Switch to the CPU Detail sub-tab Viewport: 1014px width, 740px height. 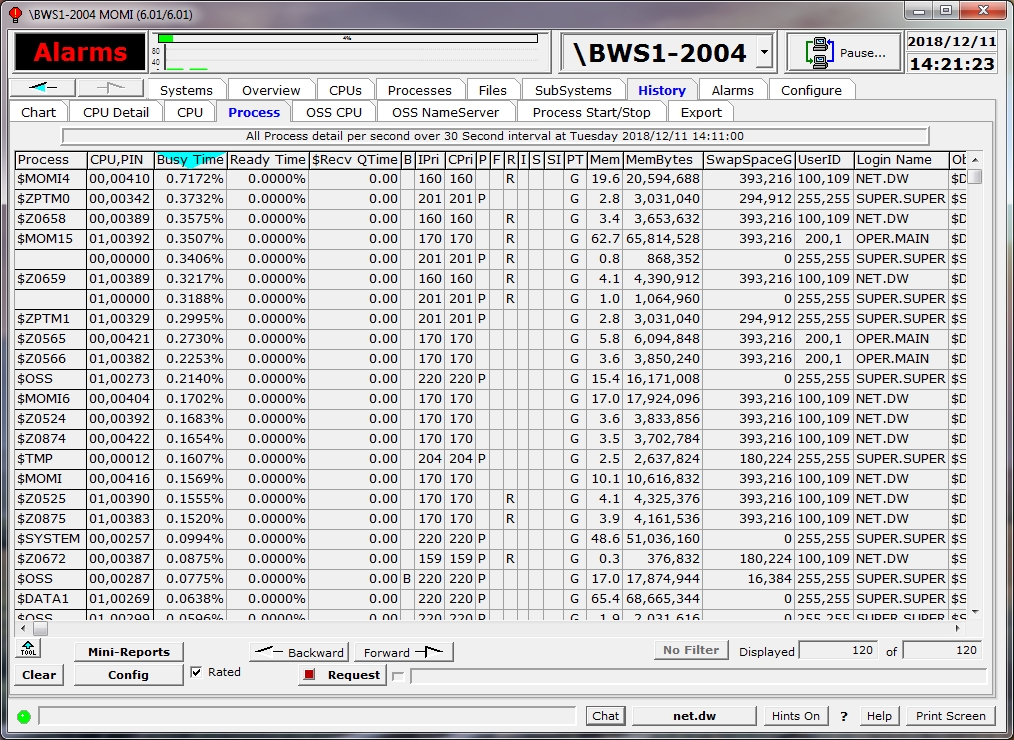[116, 112]
